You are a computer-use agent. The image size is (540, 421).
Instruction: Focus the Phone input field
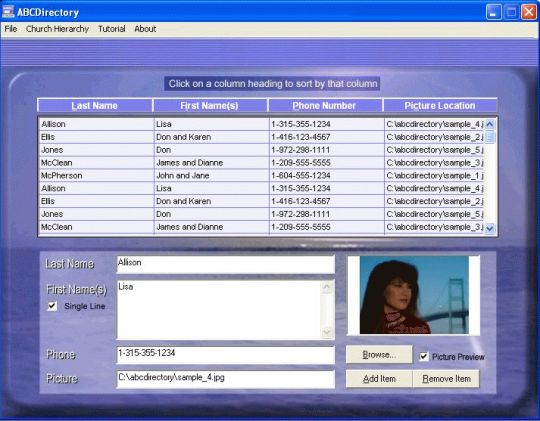[x=226, y=355]
